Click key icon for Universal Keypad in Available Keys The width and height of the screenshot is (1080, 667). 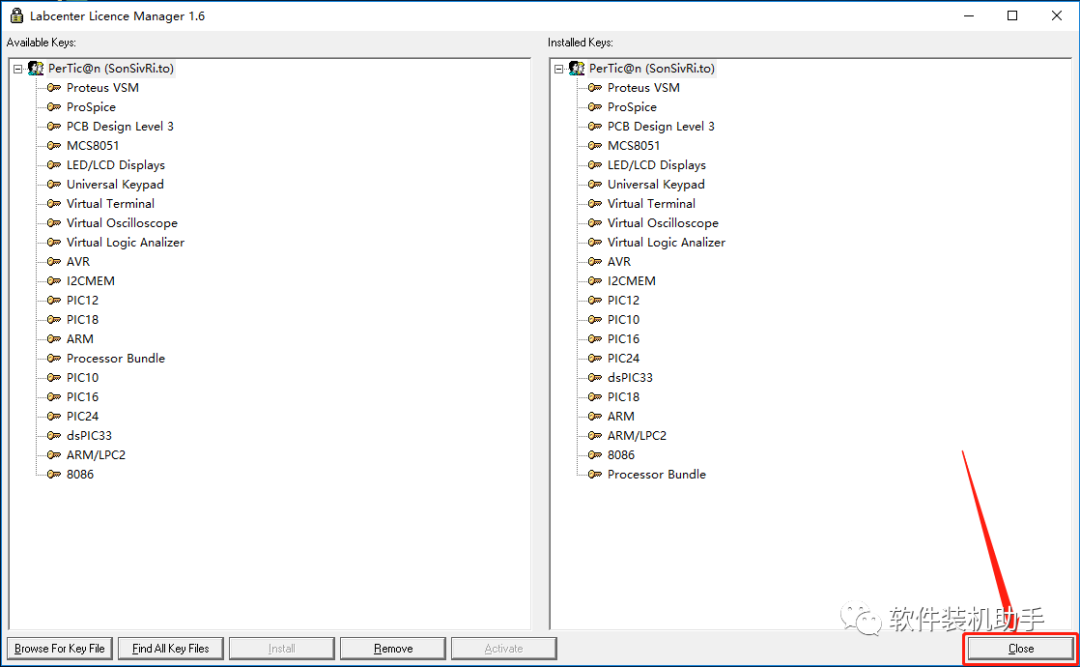click(54, 184)
